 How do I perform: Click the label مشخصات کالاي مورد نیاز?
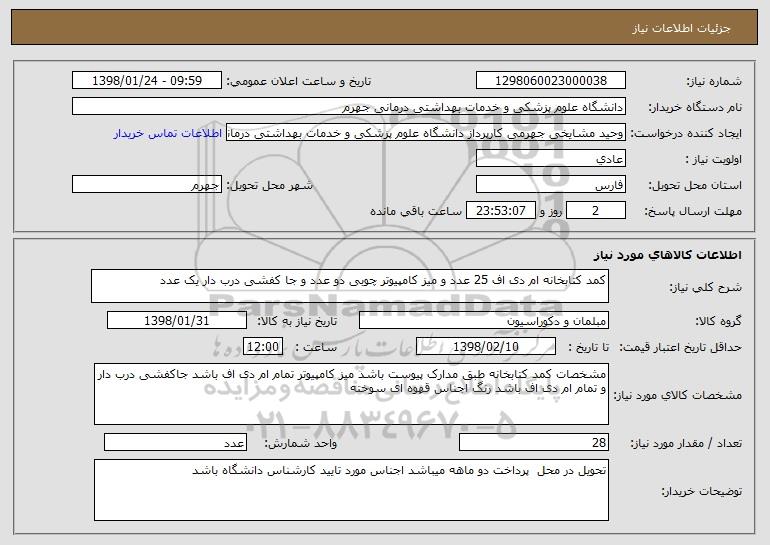678,395
